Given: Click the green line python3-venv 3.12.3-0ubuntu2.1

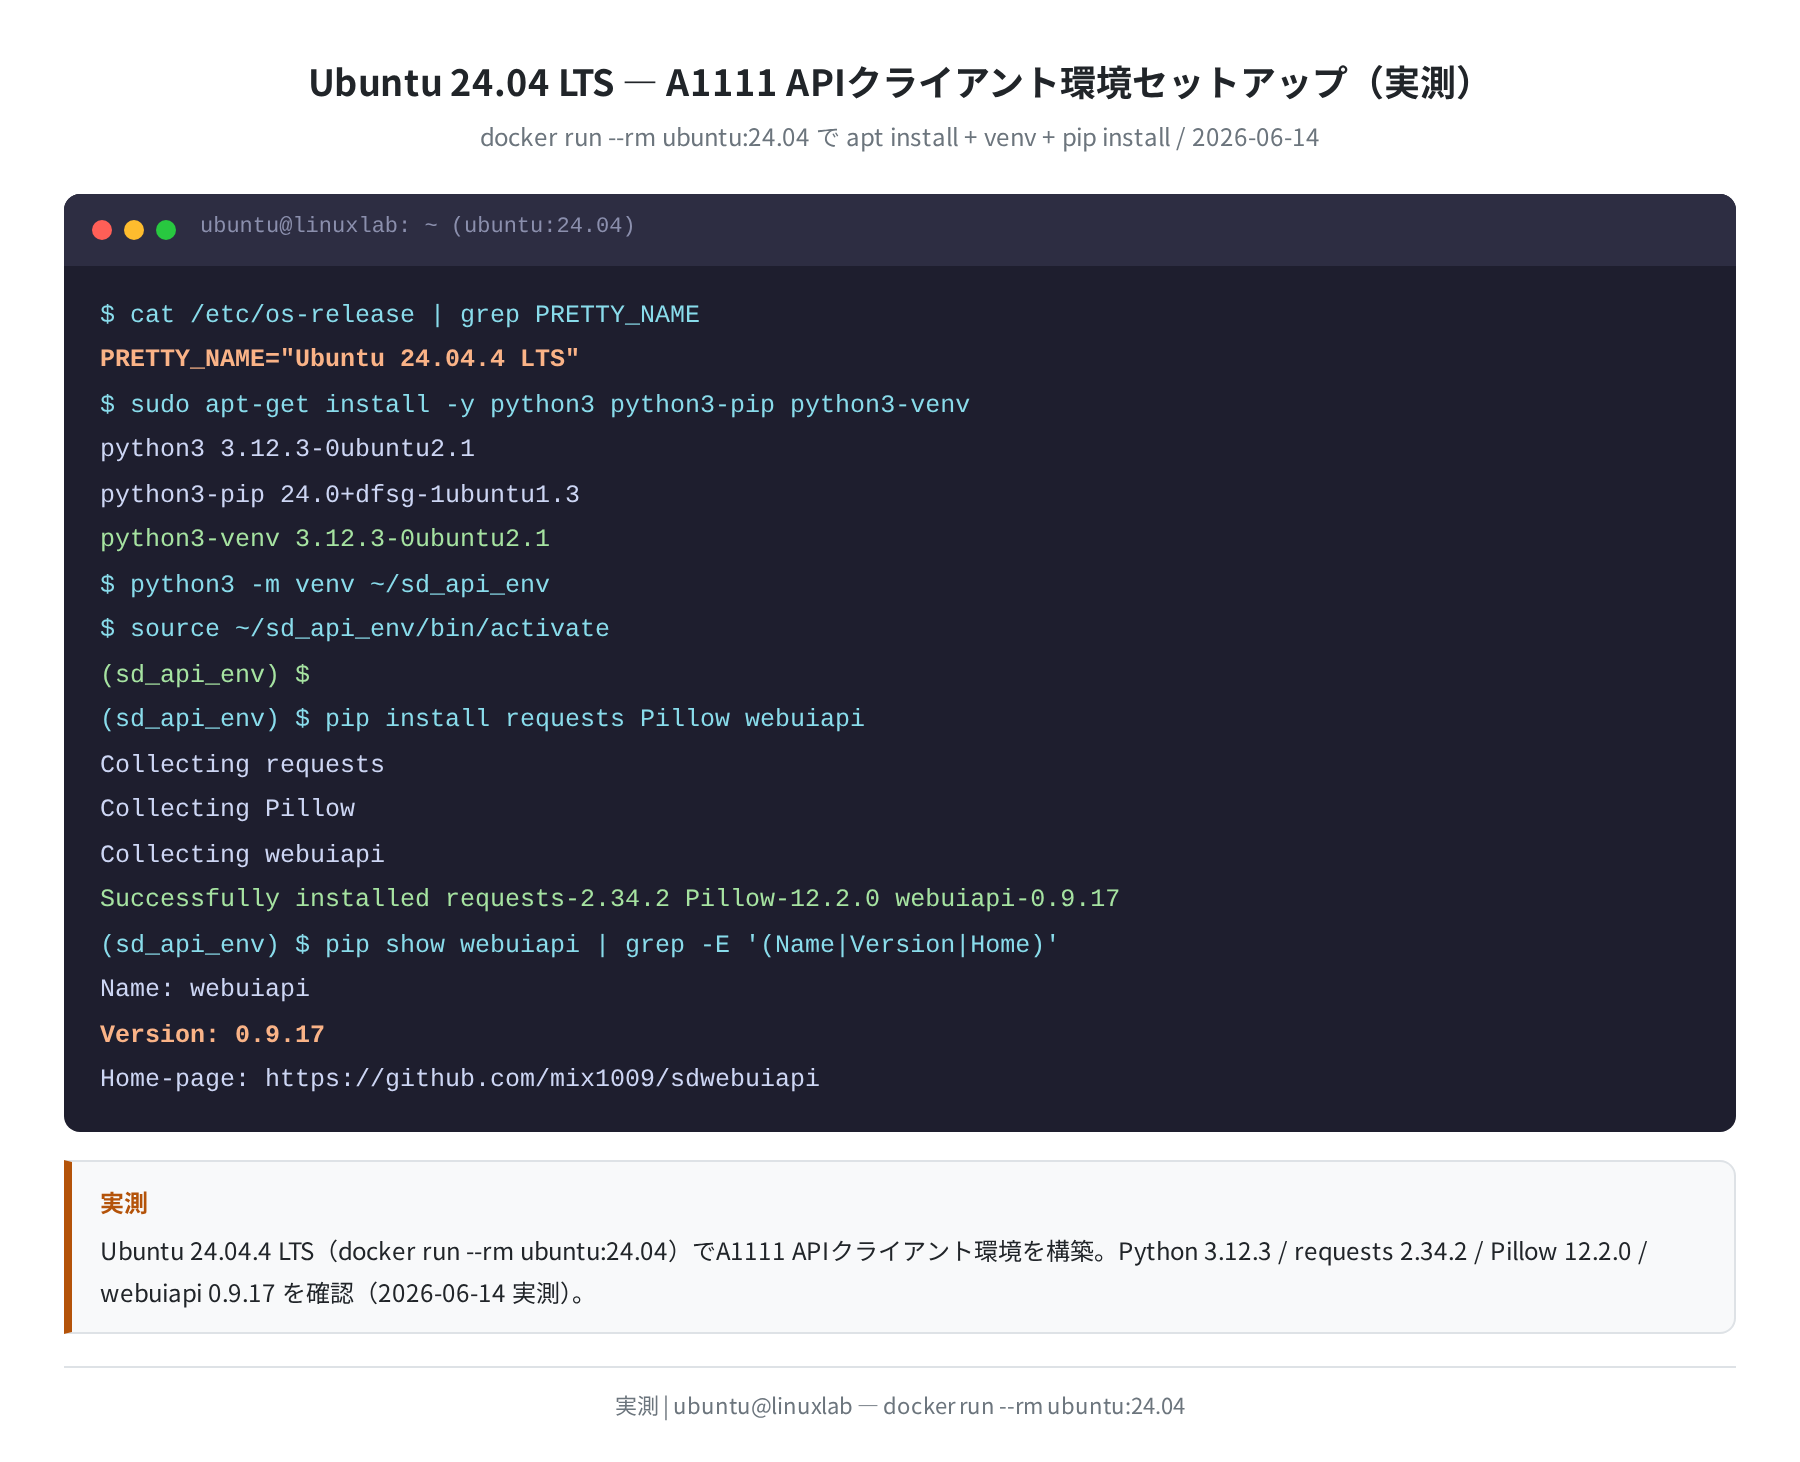Looking at the screenshot, I should tap(325, 539).
